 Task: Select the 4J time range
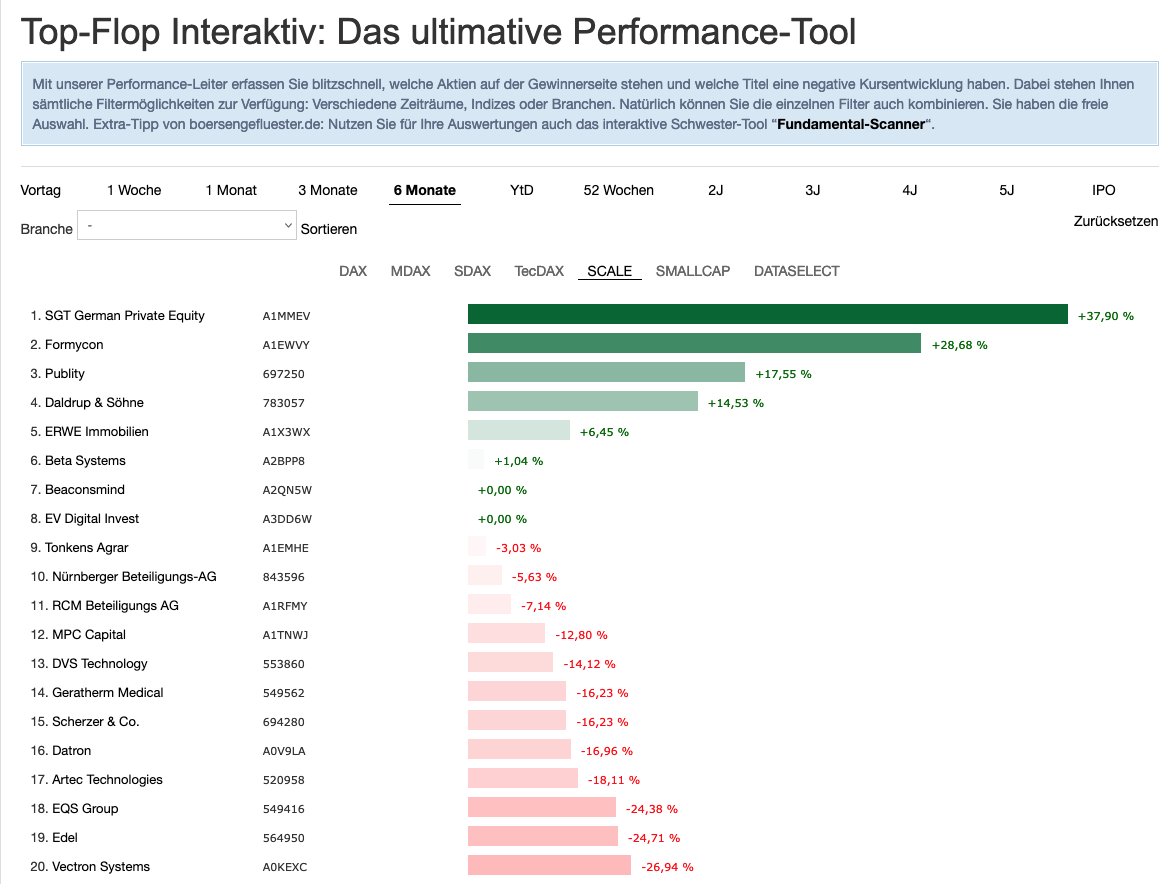coord(910,190)
